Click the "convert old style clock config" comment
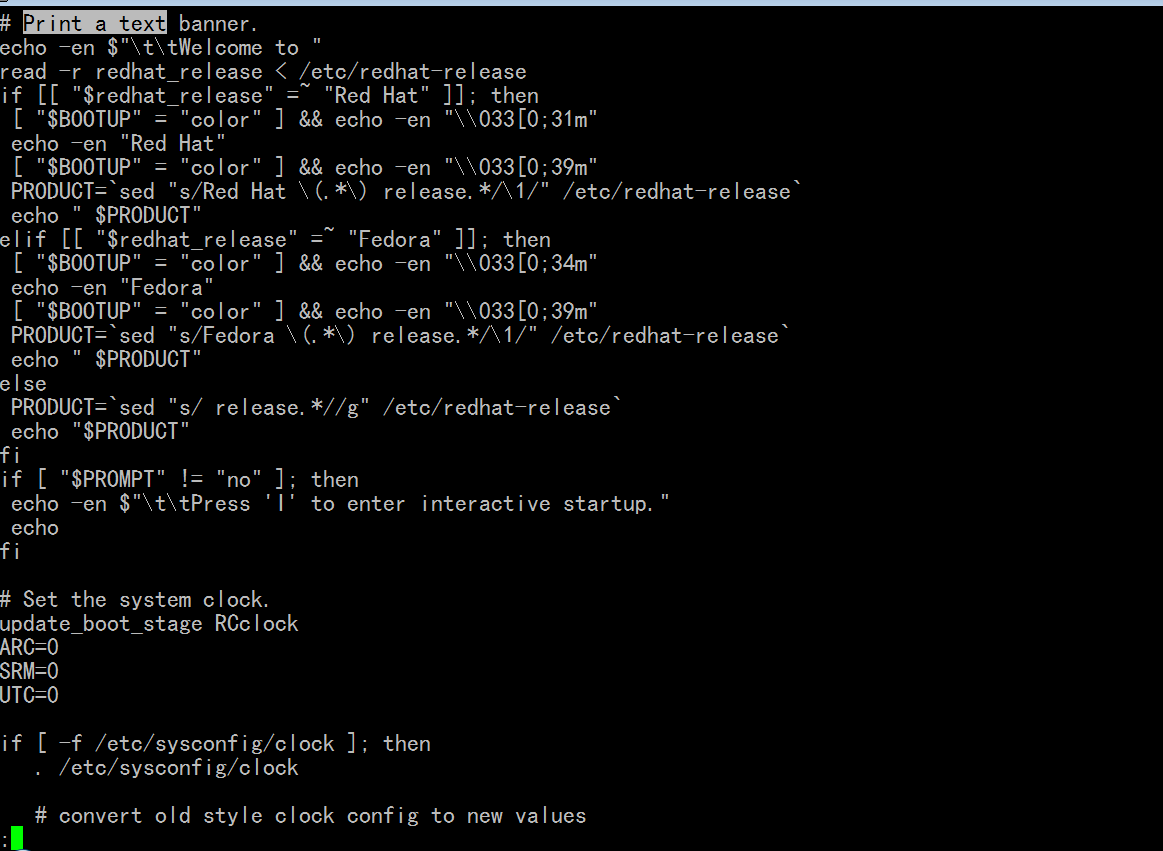 tap(310, 815)
